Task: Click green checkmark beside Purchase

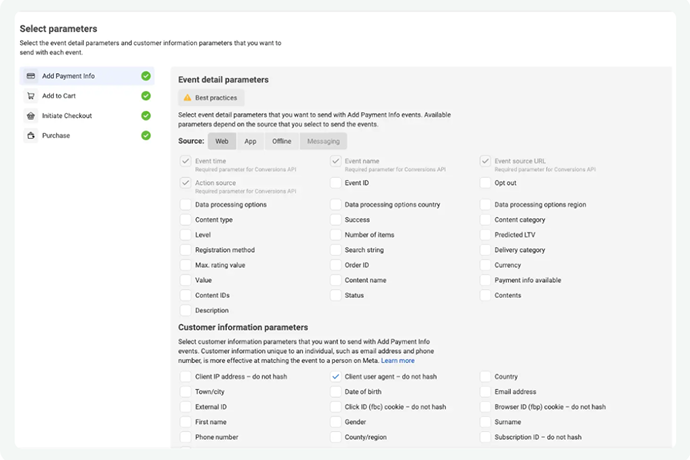Action: [x=146, y=135]
